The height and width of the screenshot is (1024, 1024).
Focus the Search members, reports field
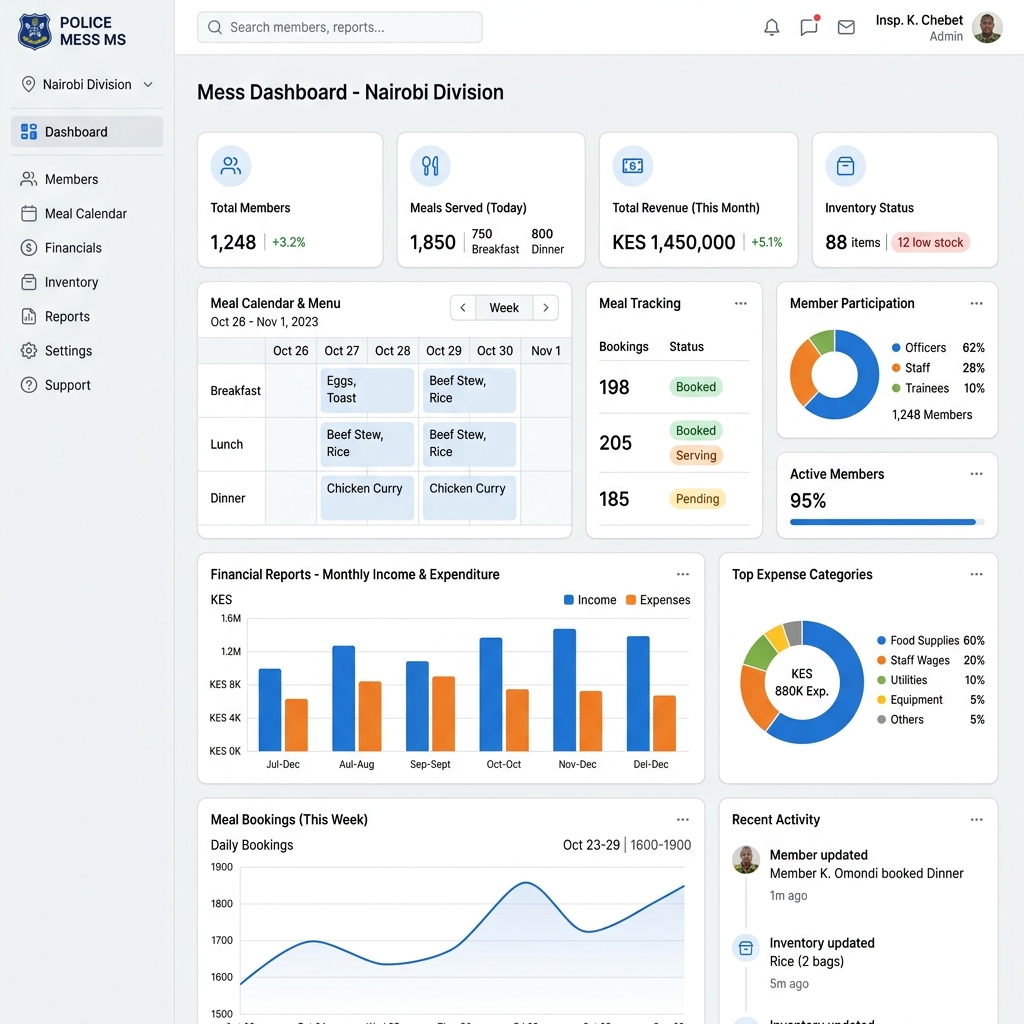(x=340, y=27)
